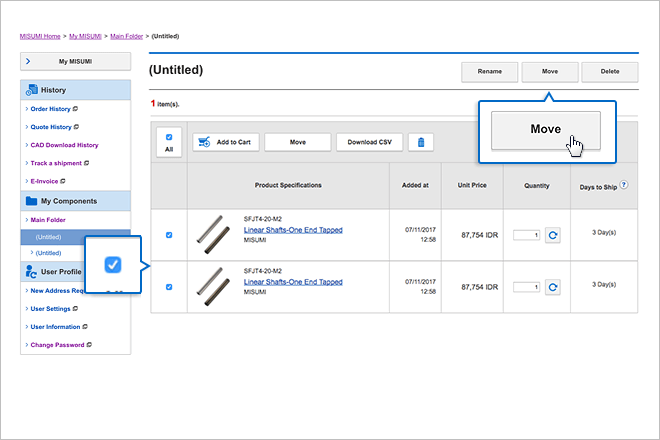Click the trash delete icon in toolbar

pyautogui.click(x=421, y=142)
